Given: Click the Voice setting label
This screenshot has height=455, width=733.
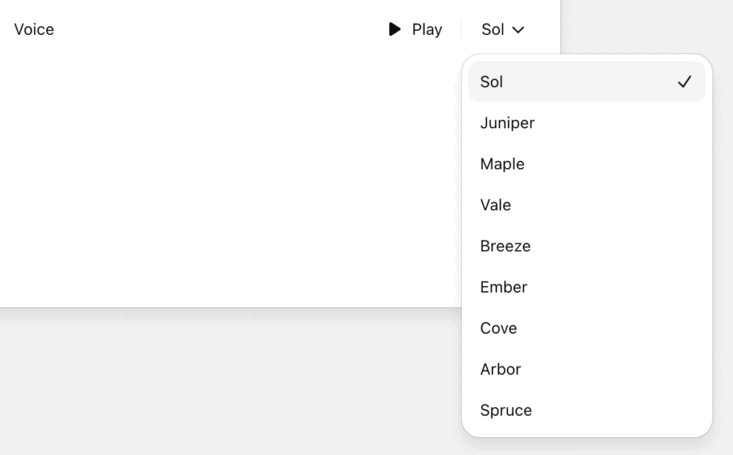Looking at the screenshot, I should (34, 29).
